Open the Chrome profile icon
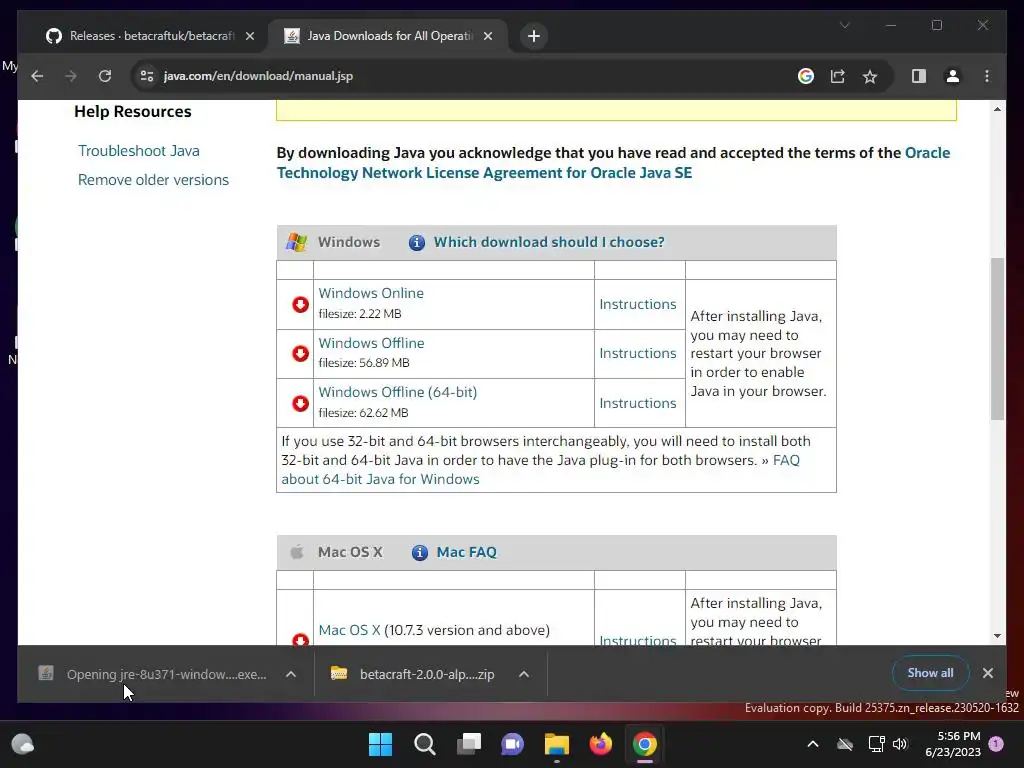The width and height of the screenshot is (1024, 768). coord(953,76)
